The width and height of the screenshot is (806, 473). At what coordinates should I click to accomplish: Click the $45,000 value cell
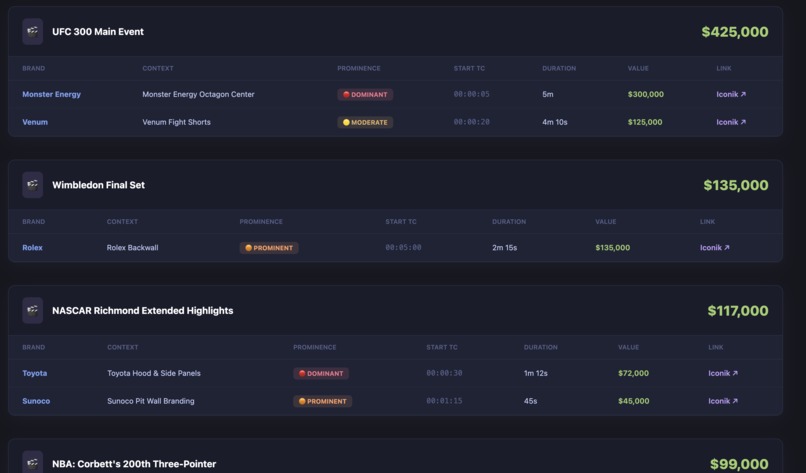633,401
